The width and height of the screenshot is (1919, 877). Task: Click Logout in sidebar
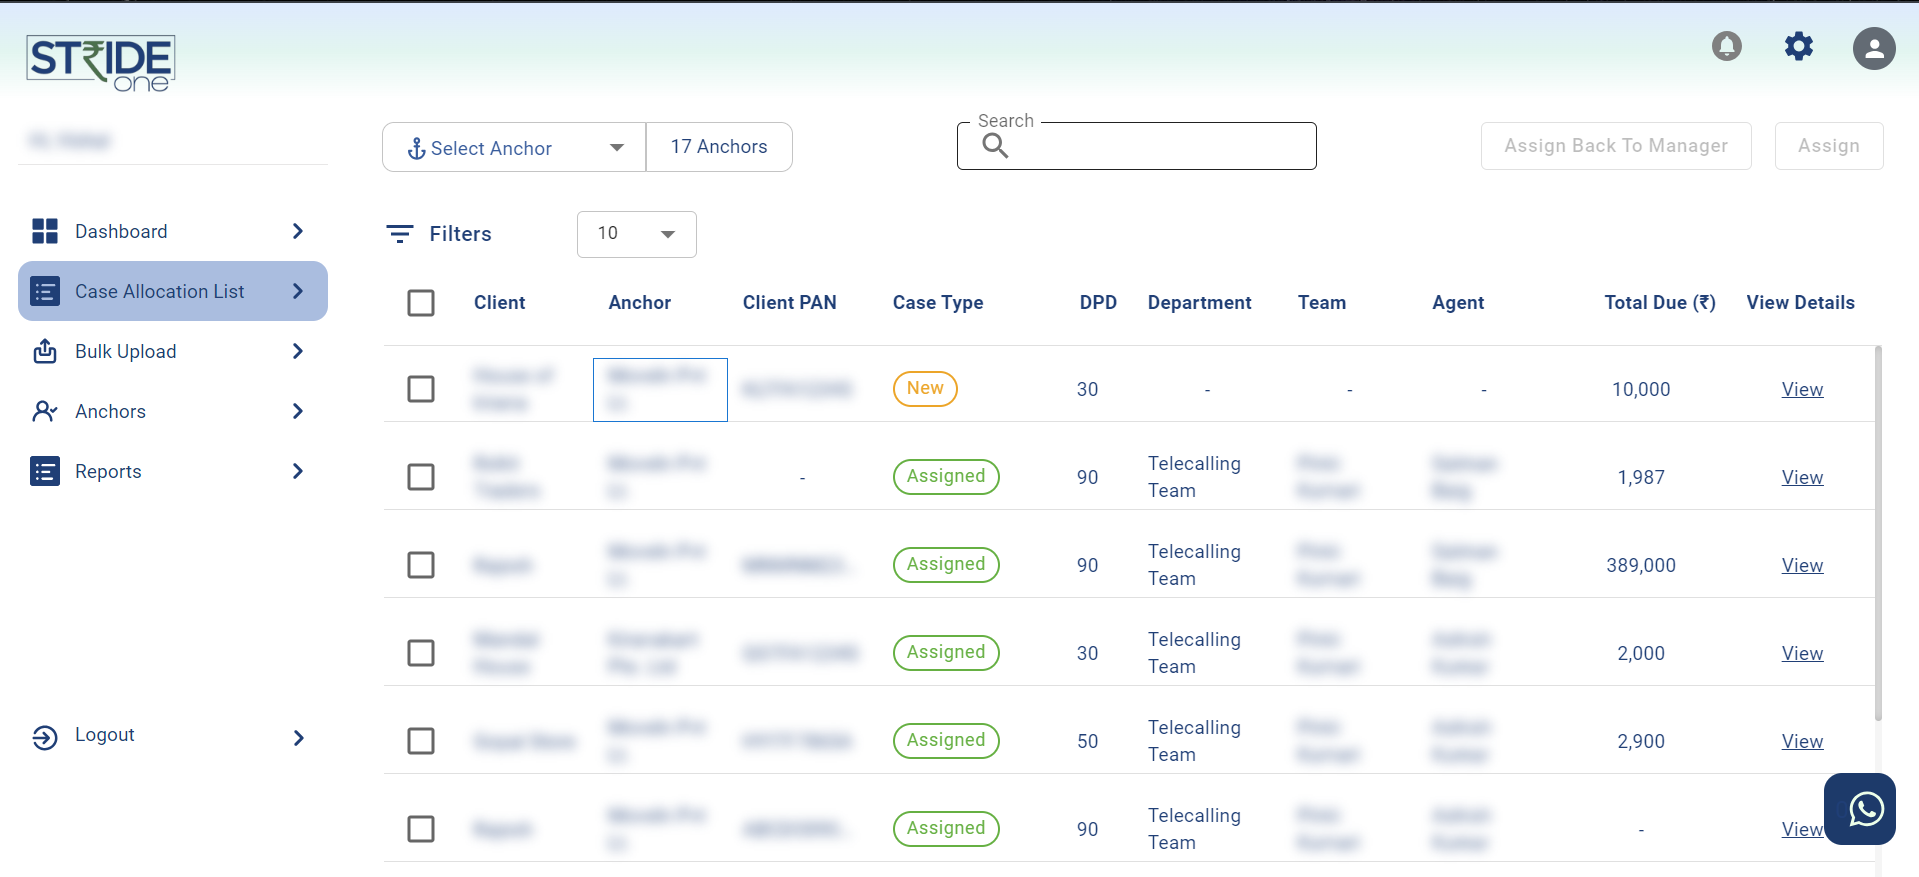pos(173,737)
